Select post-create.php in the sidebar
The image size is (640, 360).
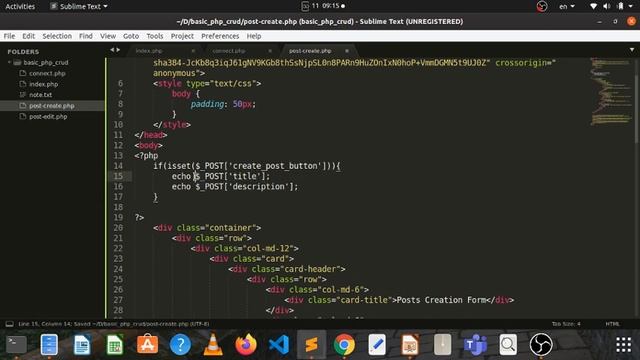tap(52, 106)
